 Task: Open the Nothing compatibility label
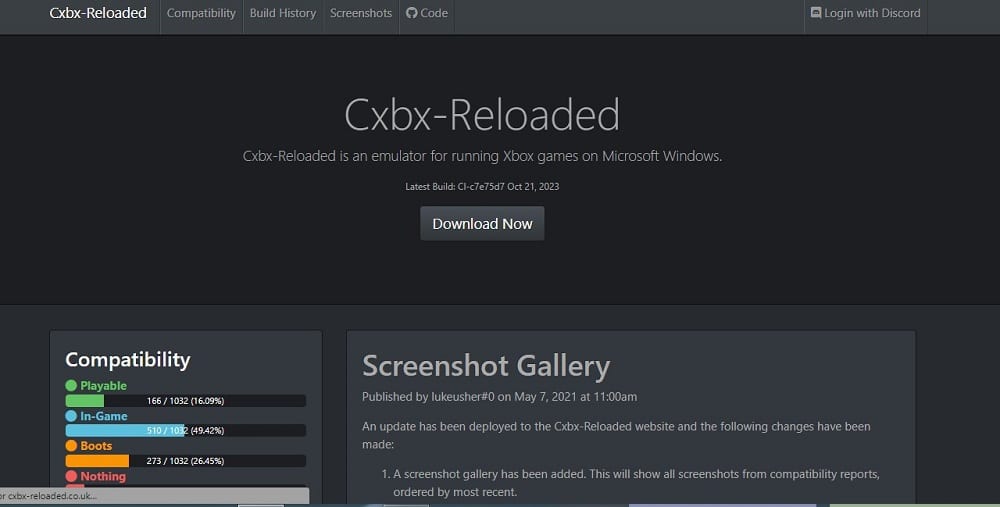pyautogui.click(x=103, y=476)
